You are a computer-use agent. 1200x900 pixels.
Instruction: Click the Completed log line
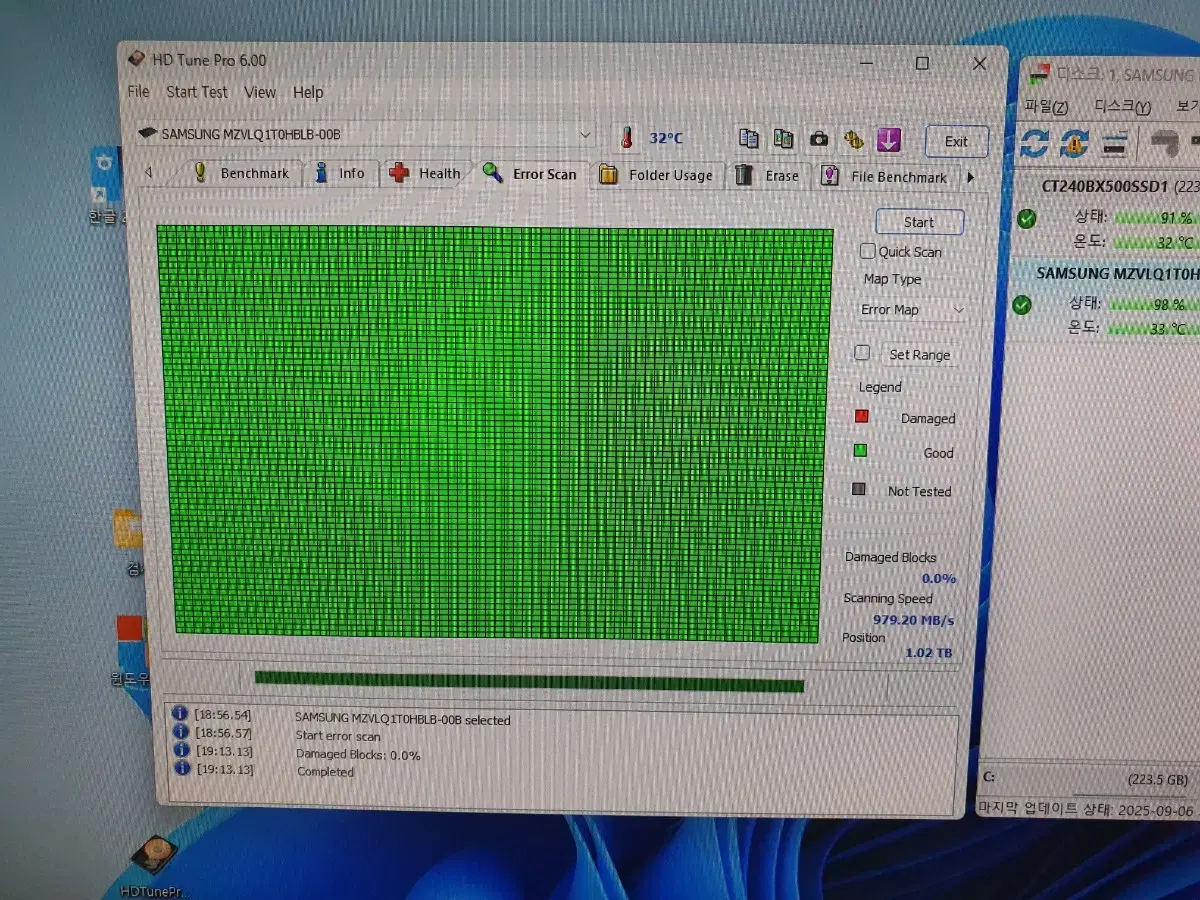tap(325, 771)
